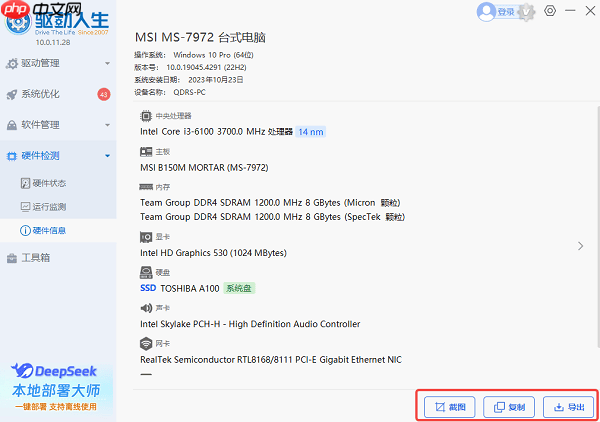Click the app version 10.0.11.28 text
The width and height of the screenshot is (600, 422).
(x=53, y=42)
